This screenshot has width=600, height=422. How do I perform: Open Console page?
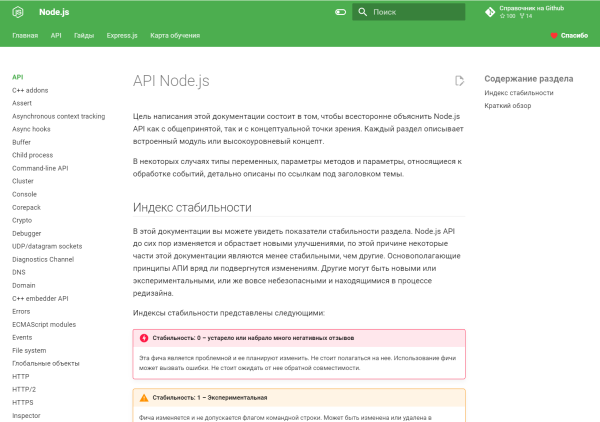(x=24, y=194)
